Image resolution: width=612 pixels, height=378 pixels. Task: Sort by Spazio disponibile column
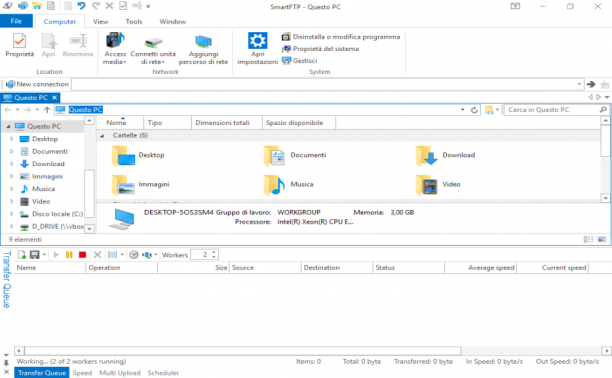pos(299,123)
